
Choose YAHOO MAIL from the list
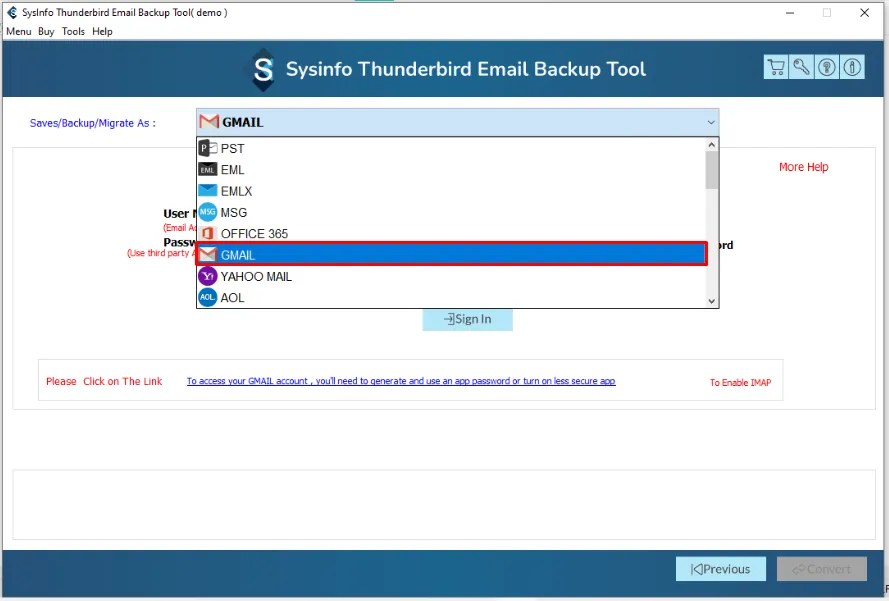(451, 276)
